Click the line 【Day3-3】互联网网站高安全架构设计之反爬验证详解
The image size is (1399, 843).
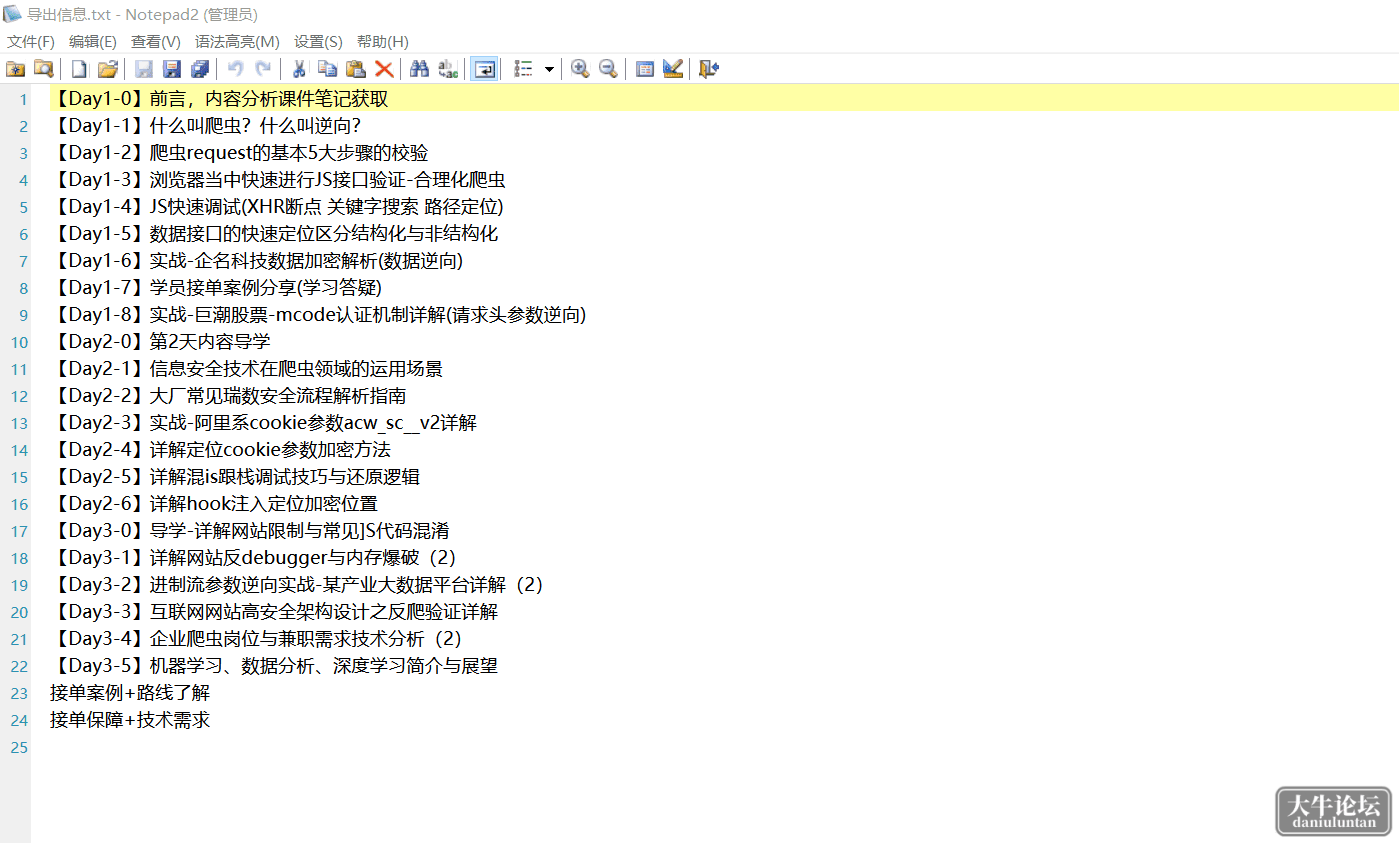tap(274, 612)
